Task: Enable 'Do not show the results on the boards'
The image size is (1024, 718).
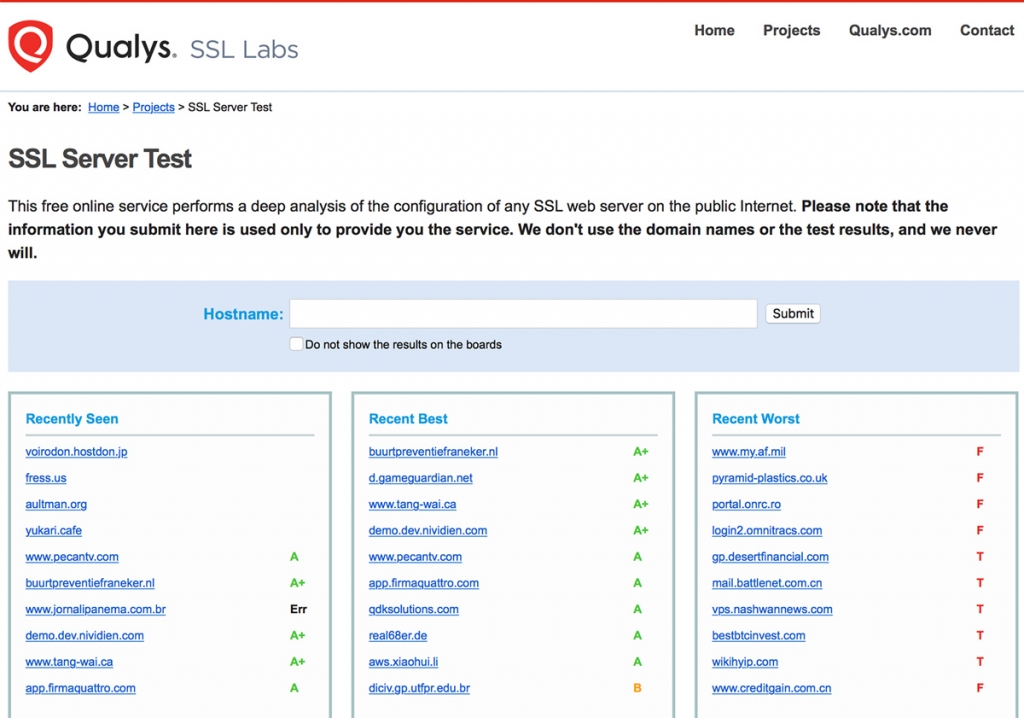Action: (x=297, y=343)
